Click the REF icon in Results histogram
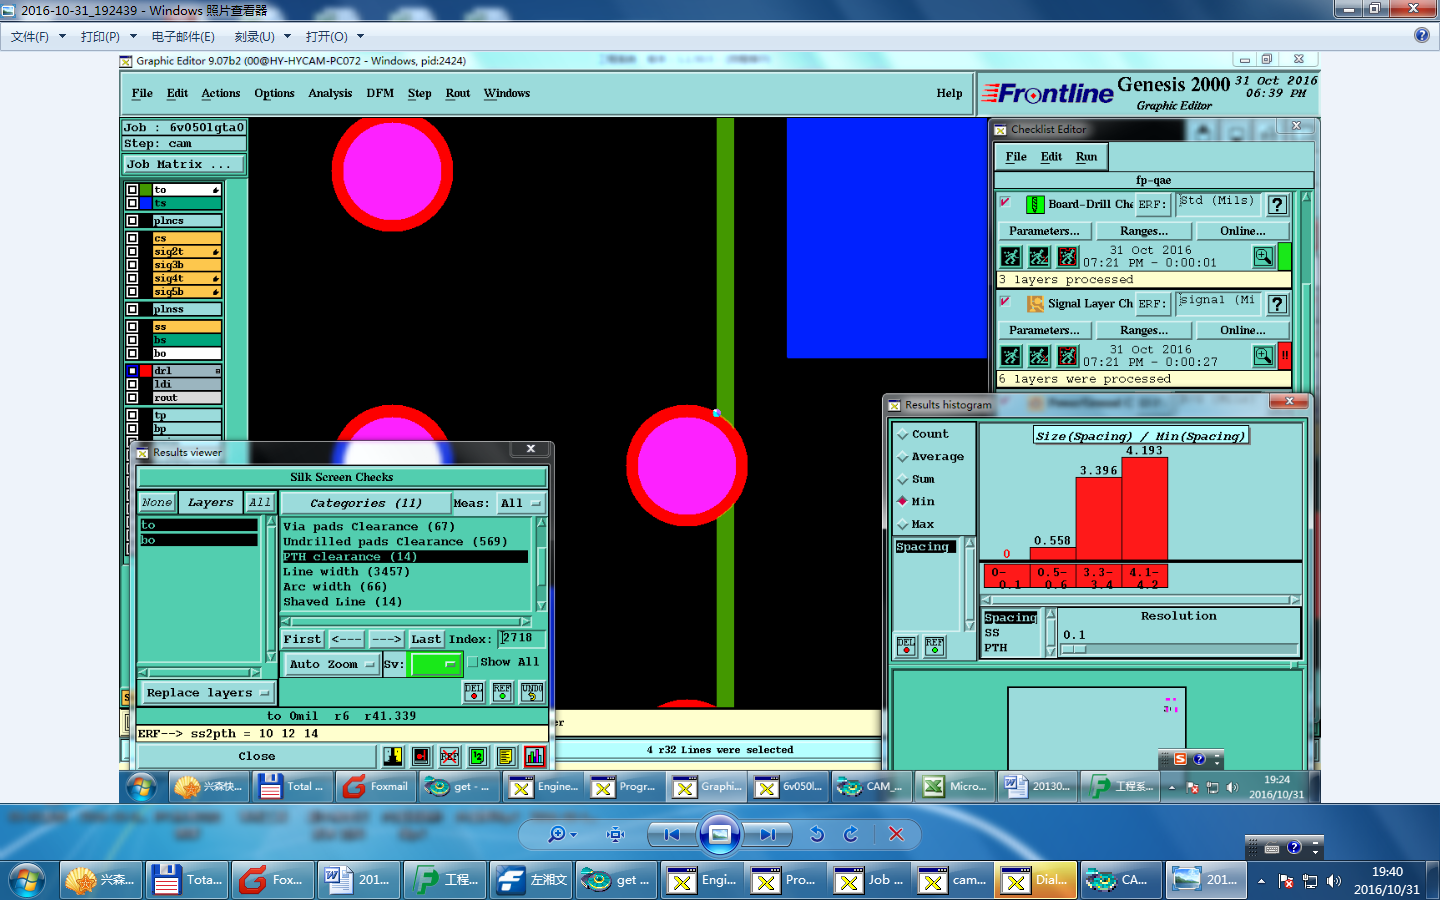The width and height of the screenshot is (1440, 900). 934,646
